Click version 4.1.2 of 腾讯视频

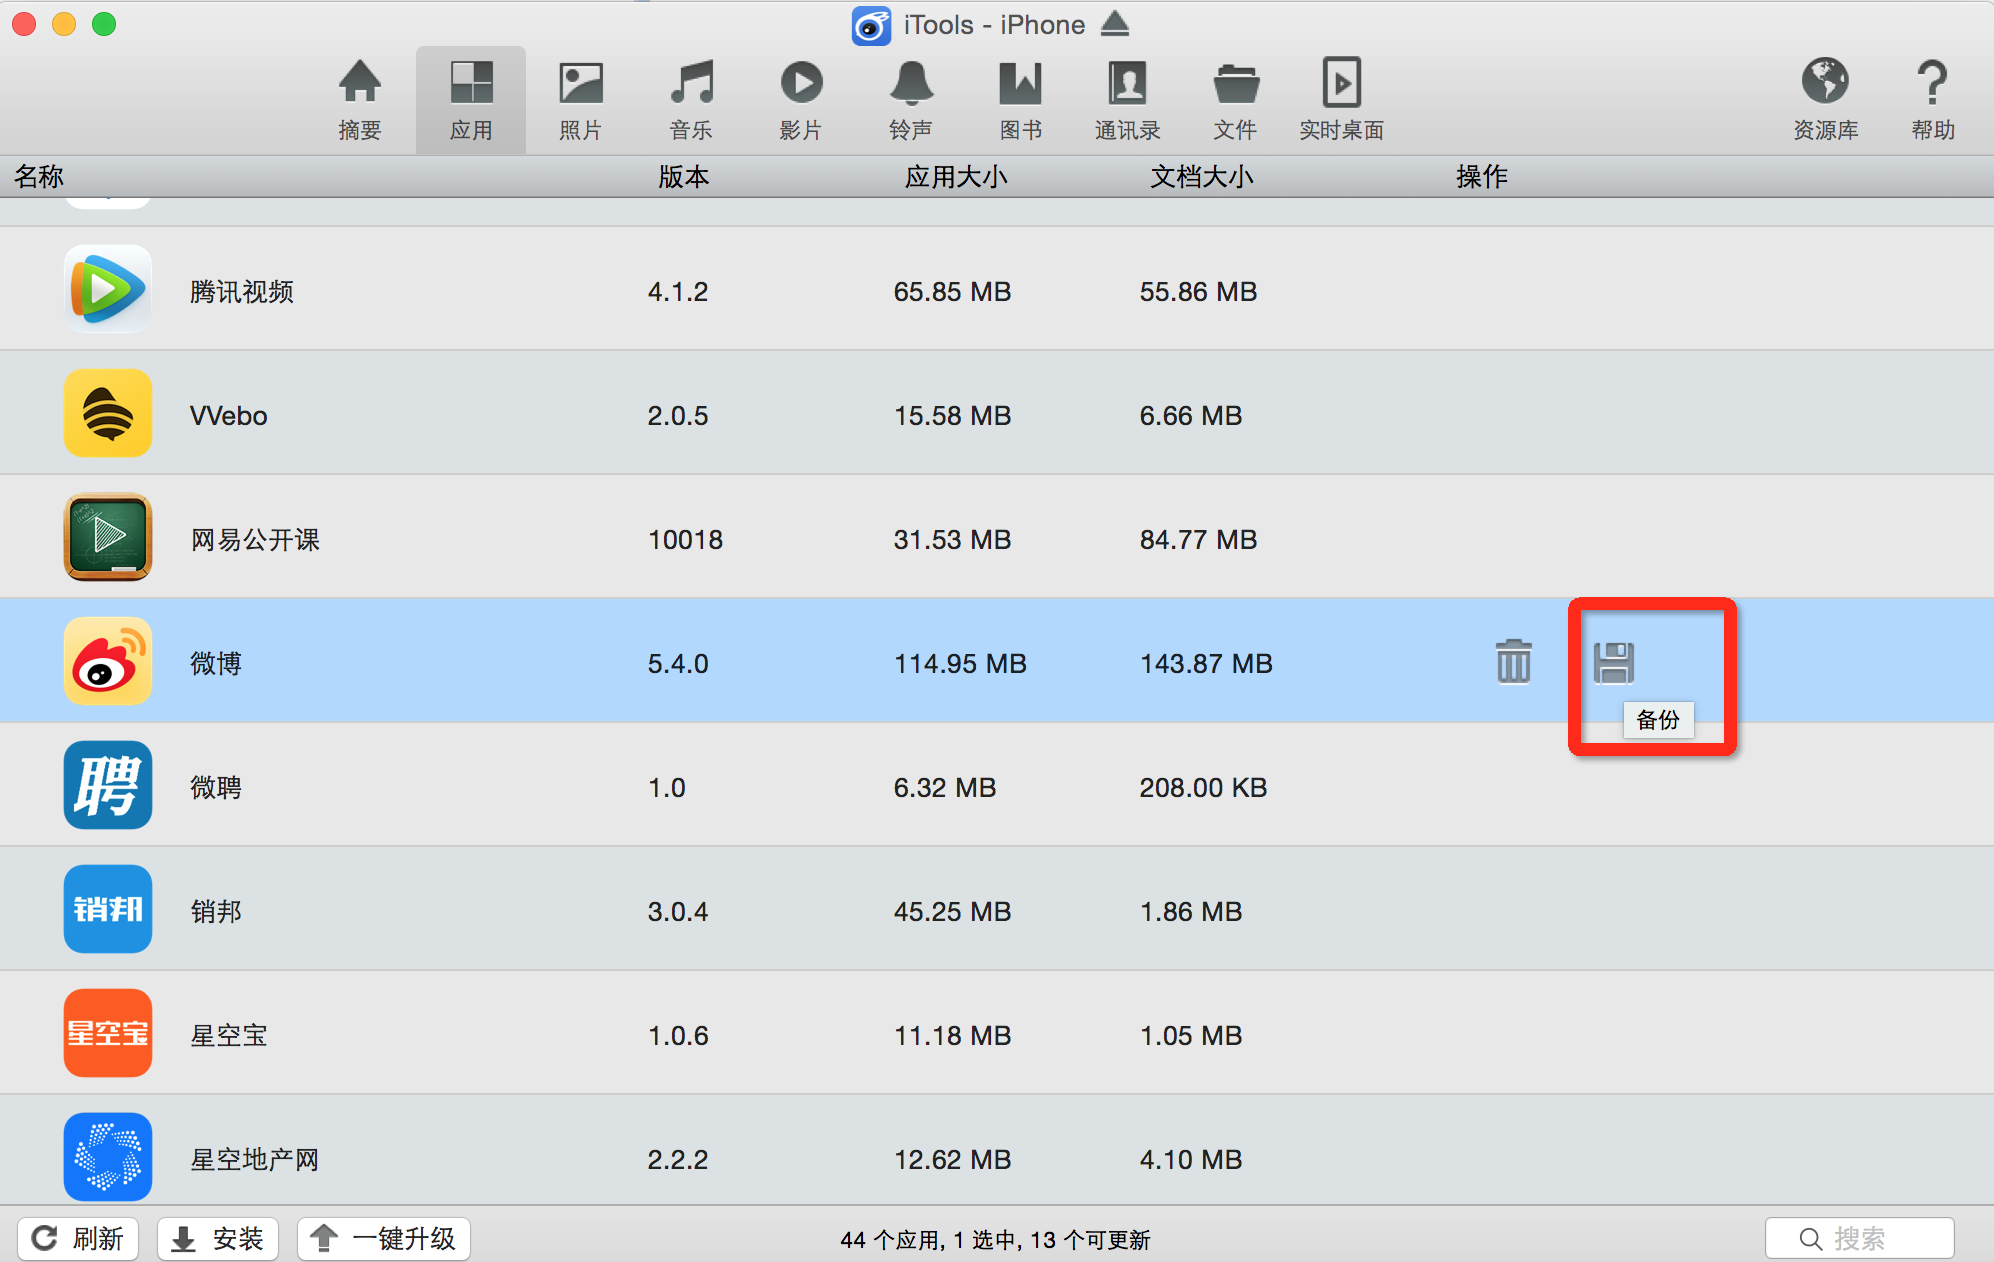tap(678, 292)
